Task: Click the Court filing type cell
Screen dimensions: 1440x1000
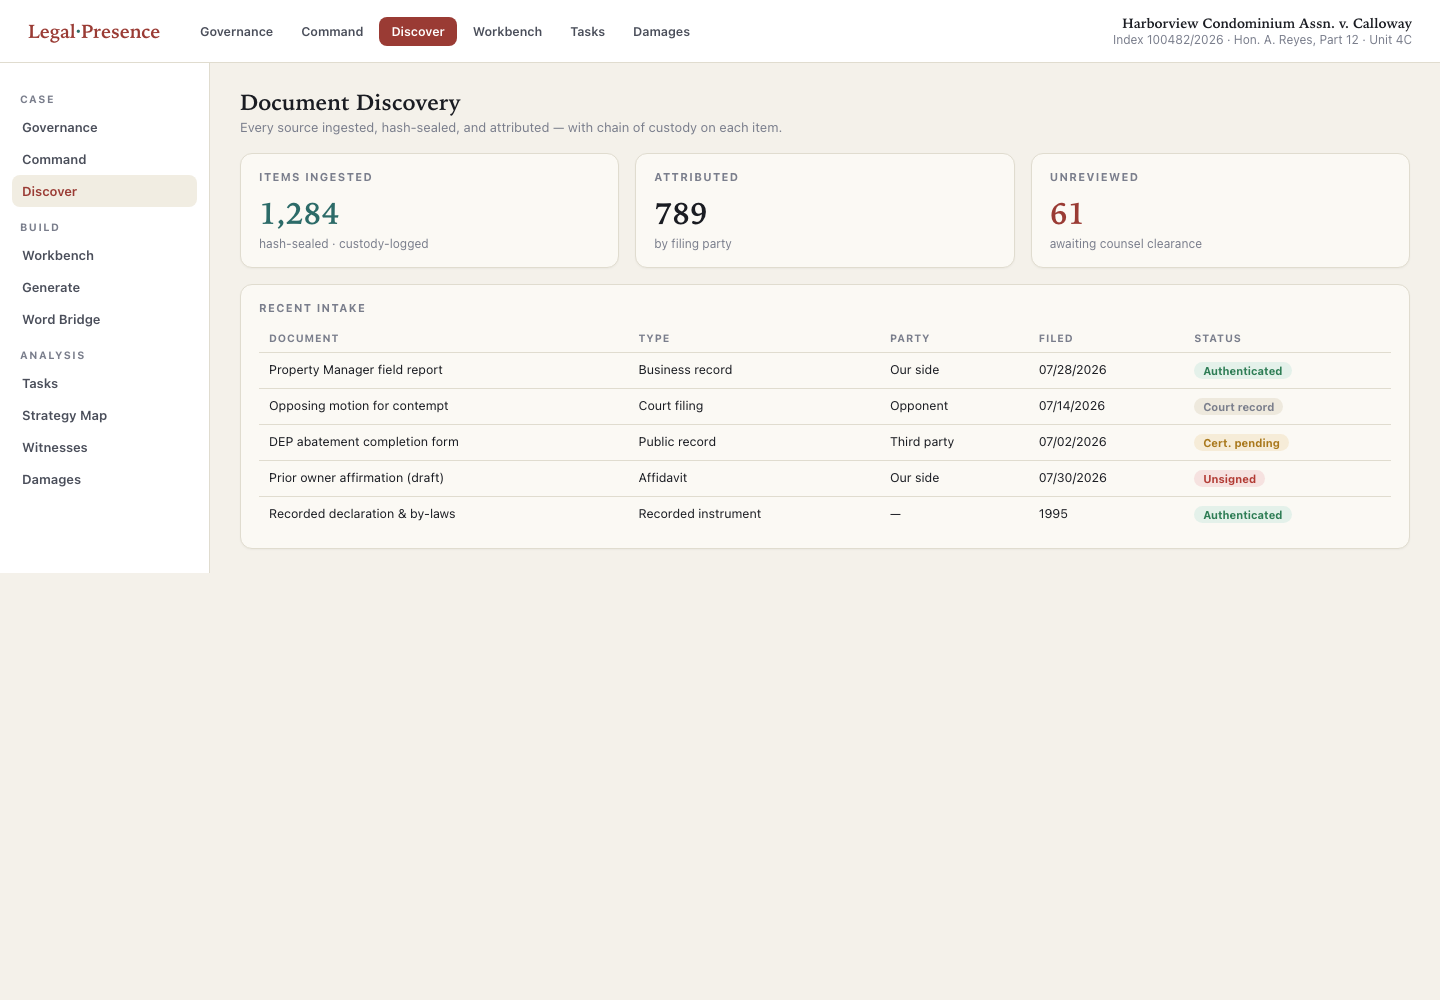Action: click(671, 406)
